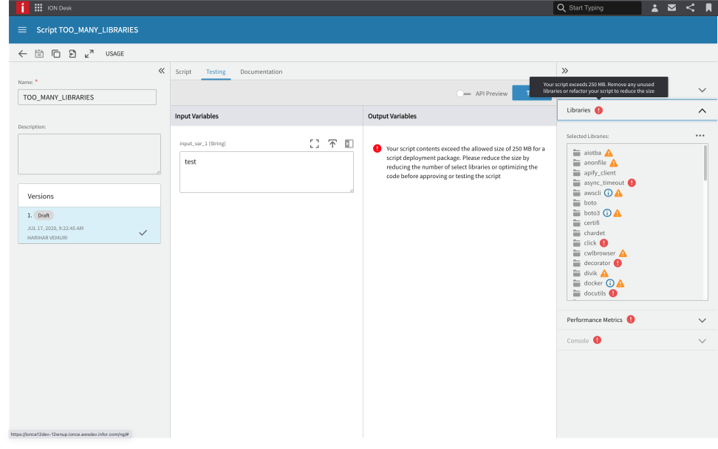Toggle the API Preview switch

463,93
